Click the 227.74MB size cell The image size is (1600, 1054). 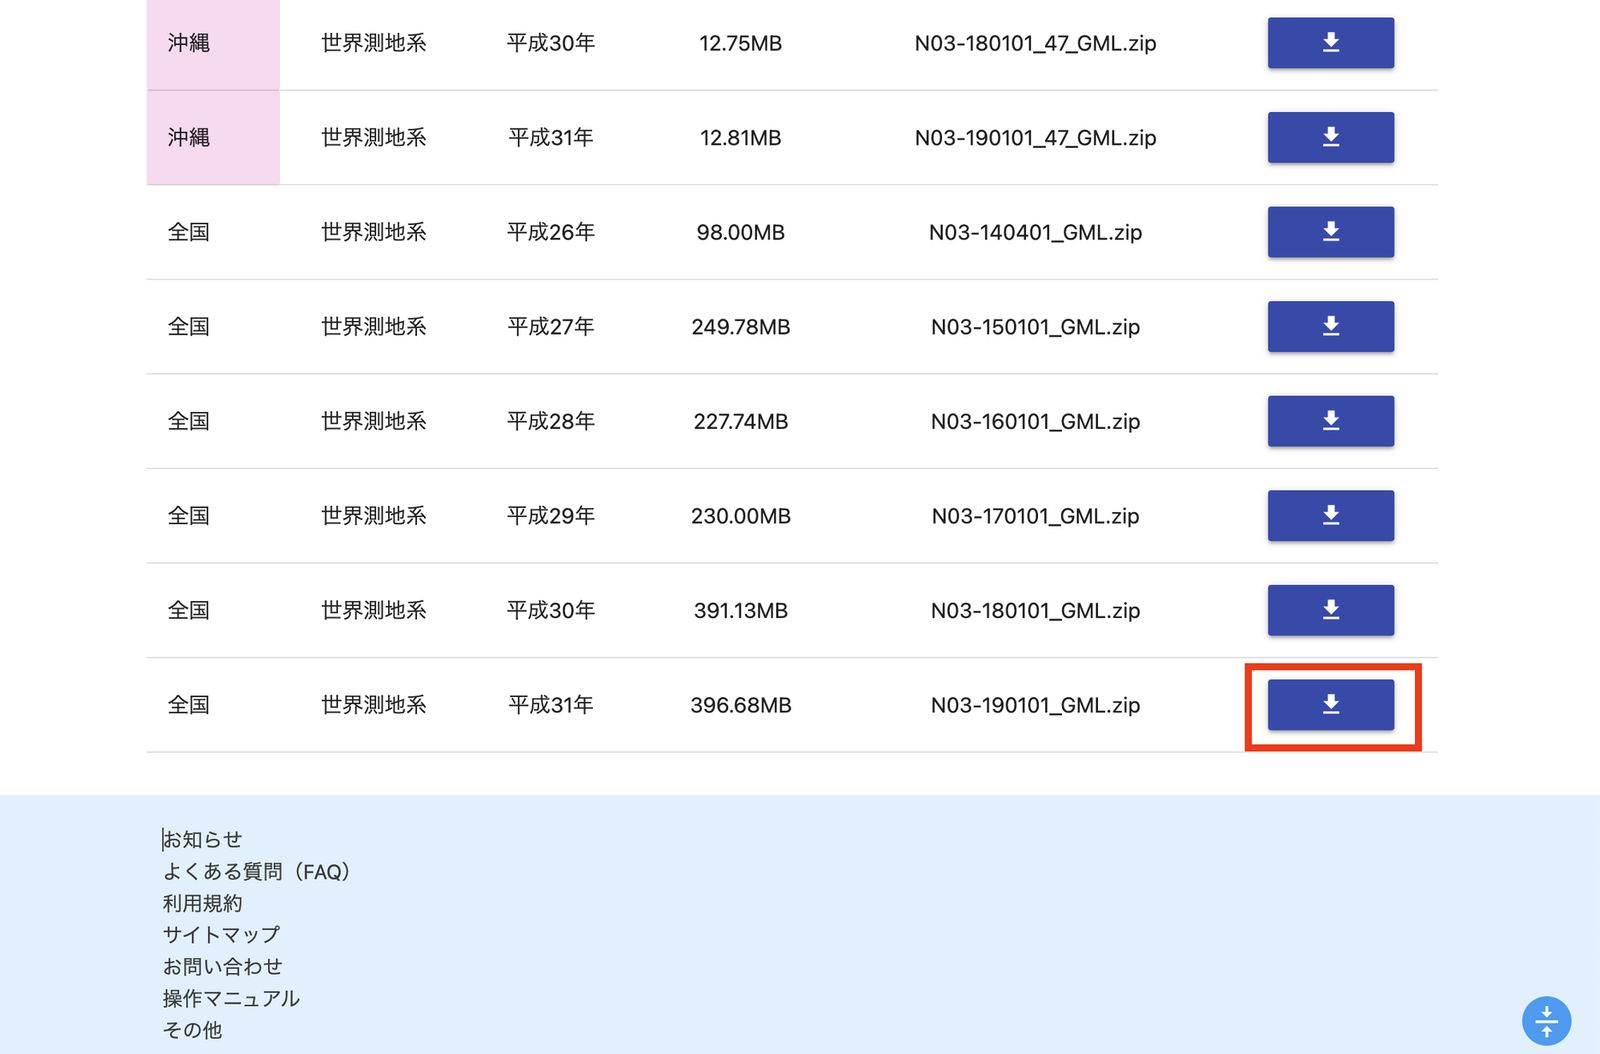(x=741, y=421)
